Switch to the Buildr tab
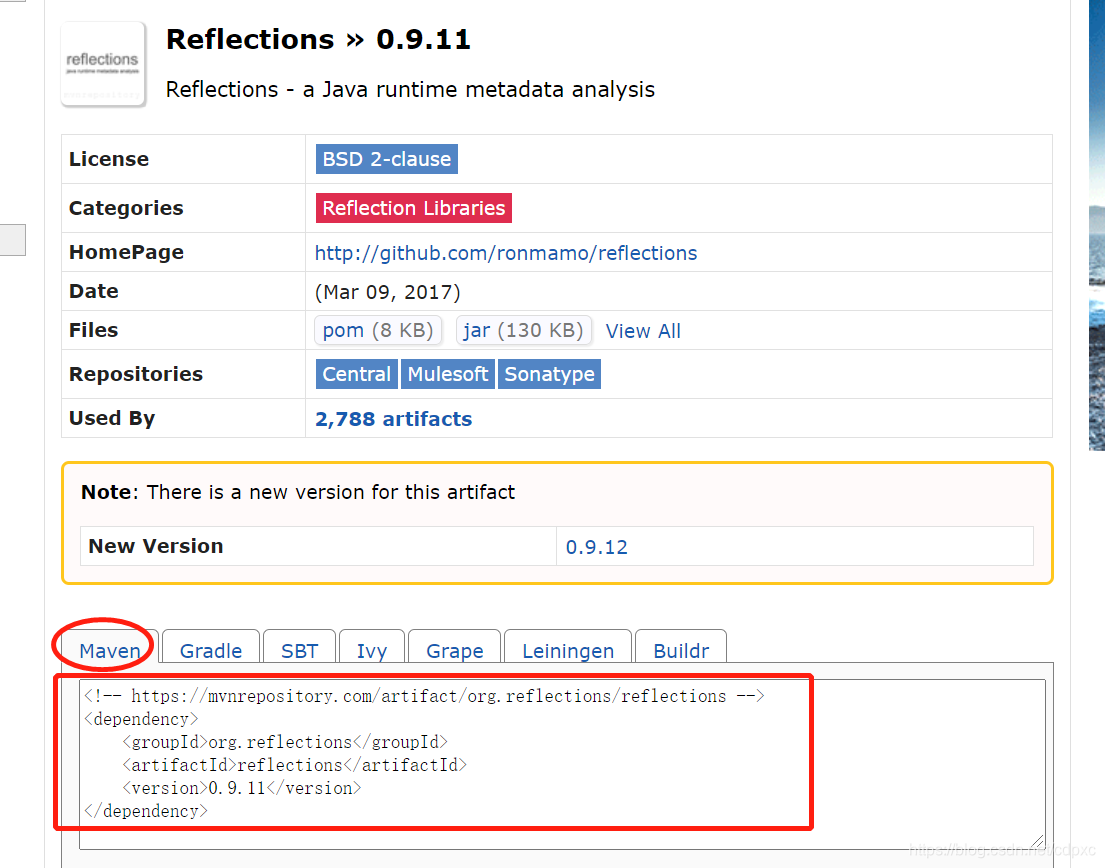Viewport: 1105px width, 868px height. (x=681, y=649)
